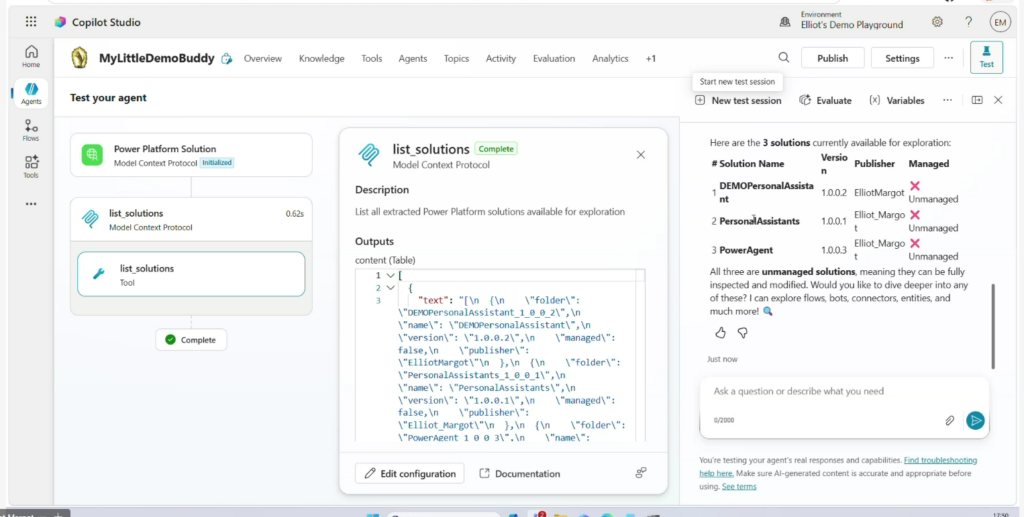Collapse JSON line 1 chevron
The width and height of the screenshot is (1024, 517).
(x=390, y=275)
